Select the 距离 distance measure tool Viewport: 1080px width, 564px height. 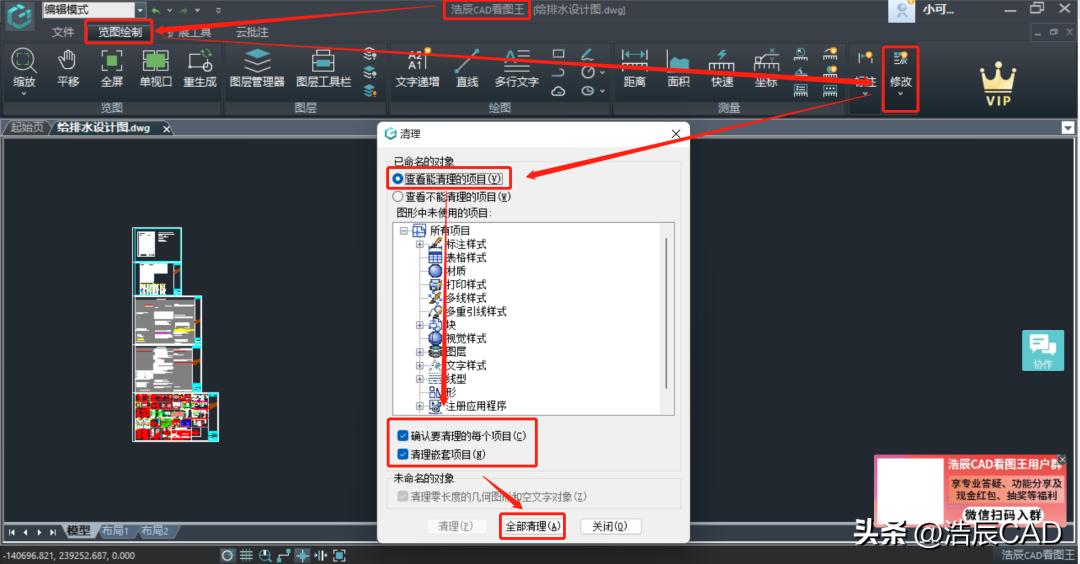[x=634, y=68]
